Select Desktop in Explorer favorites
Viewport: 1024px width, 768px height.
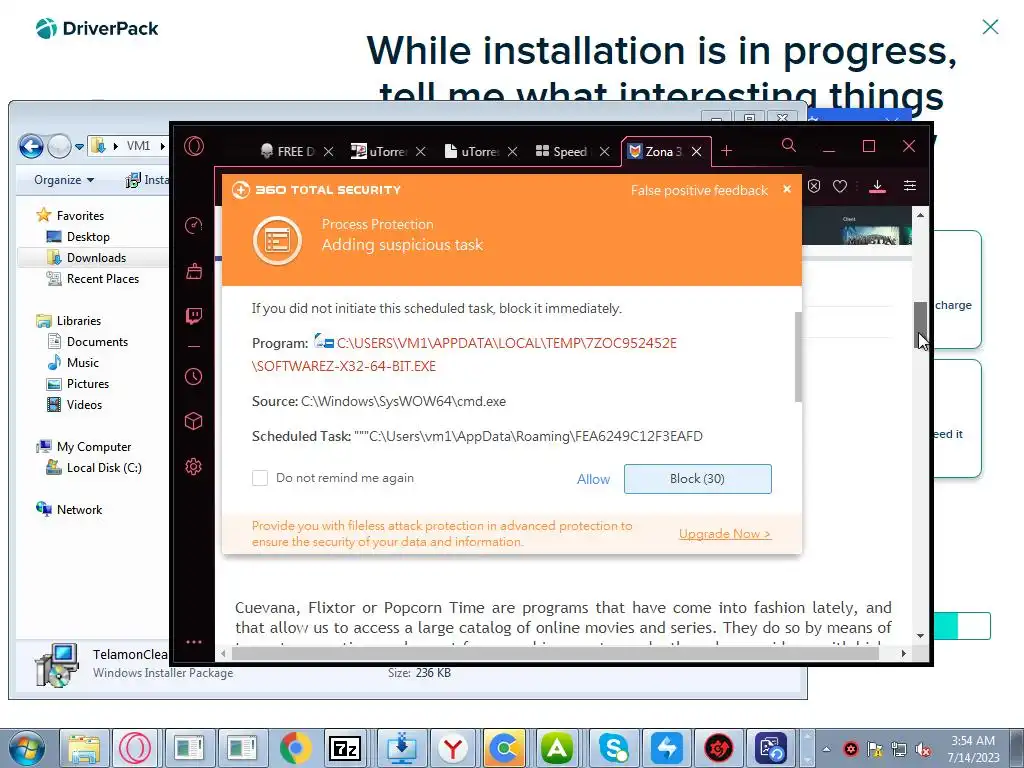click(x=88, y=236)
